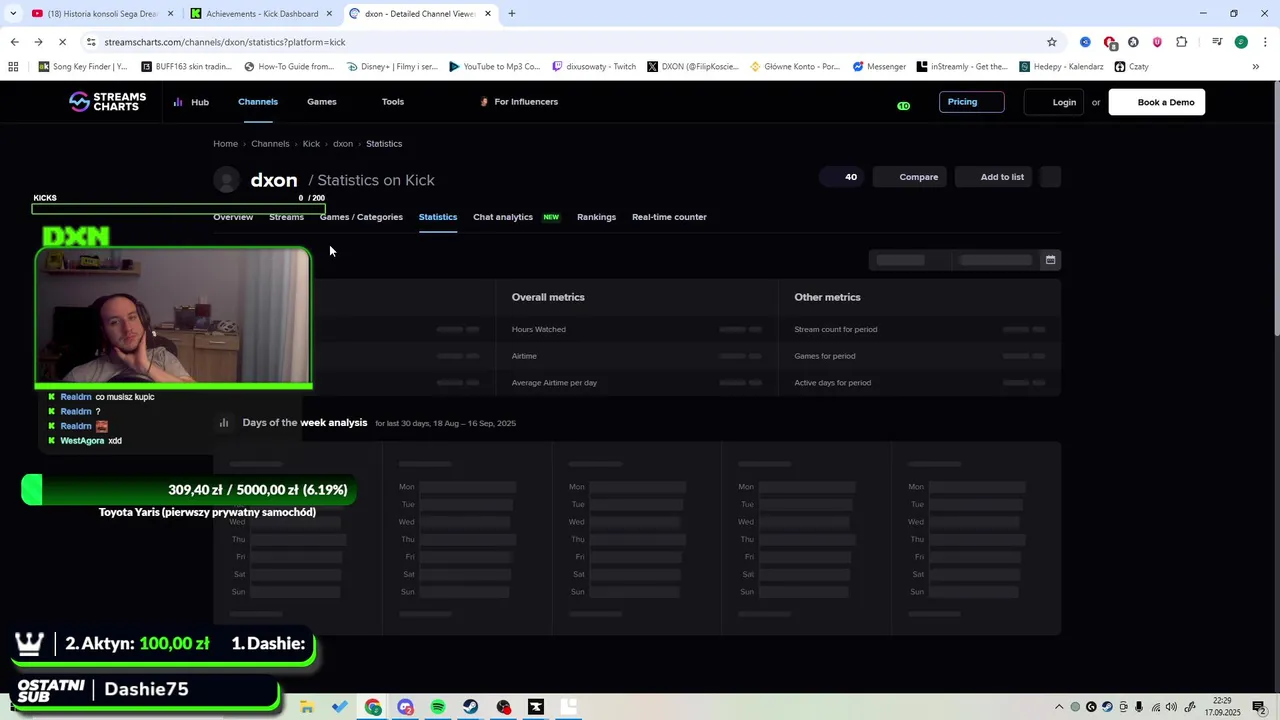Open File Explorer from taskbar
Image resolution: width=1280 pixels, height=720 pixels.
[307, 707]
